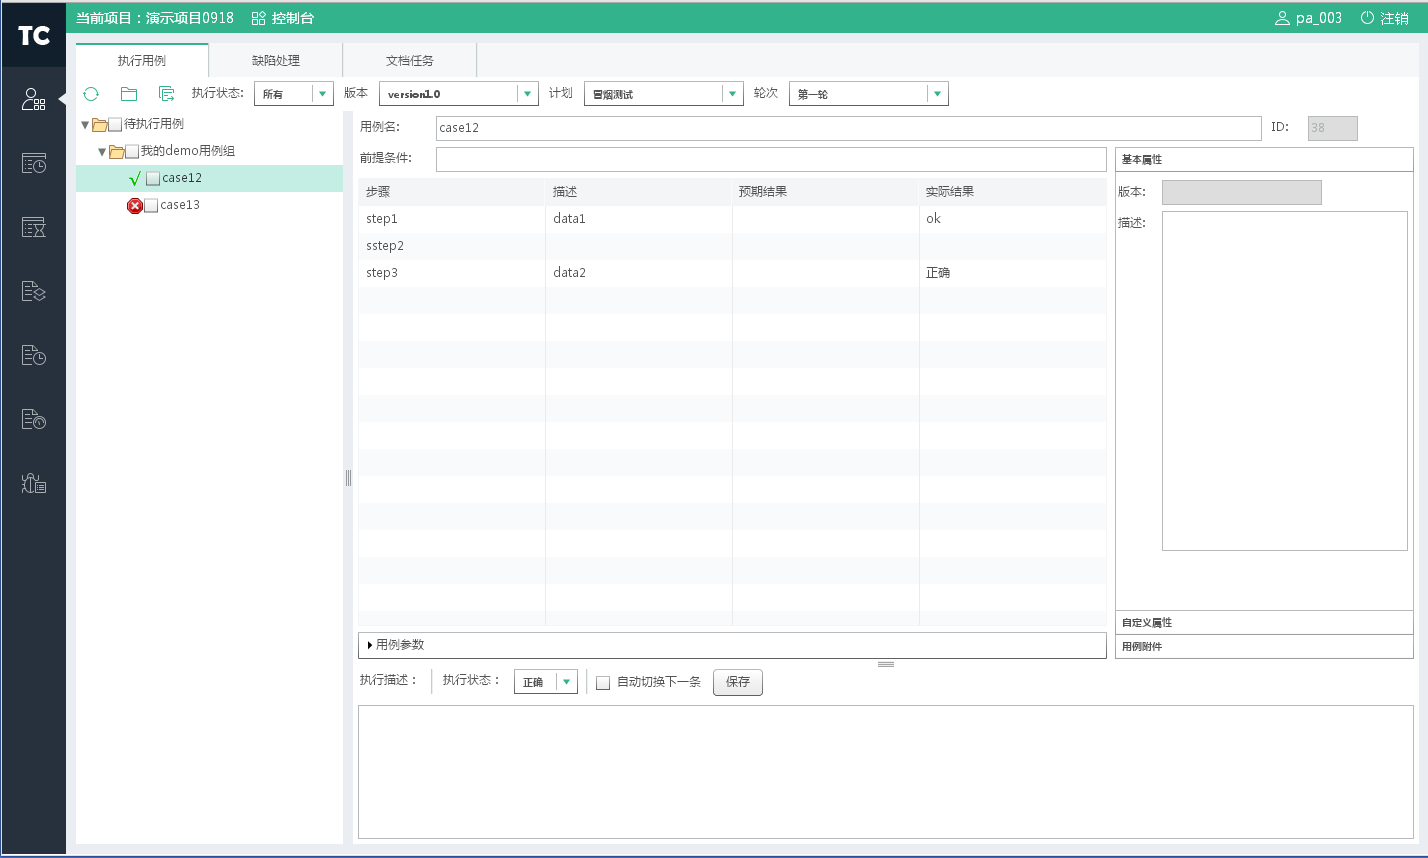Click the pa_003 user icon

tap(1282, 18)
